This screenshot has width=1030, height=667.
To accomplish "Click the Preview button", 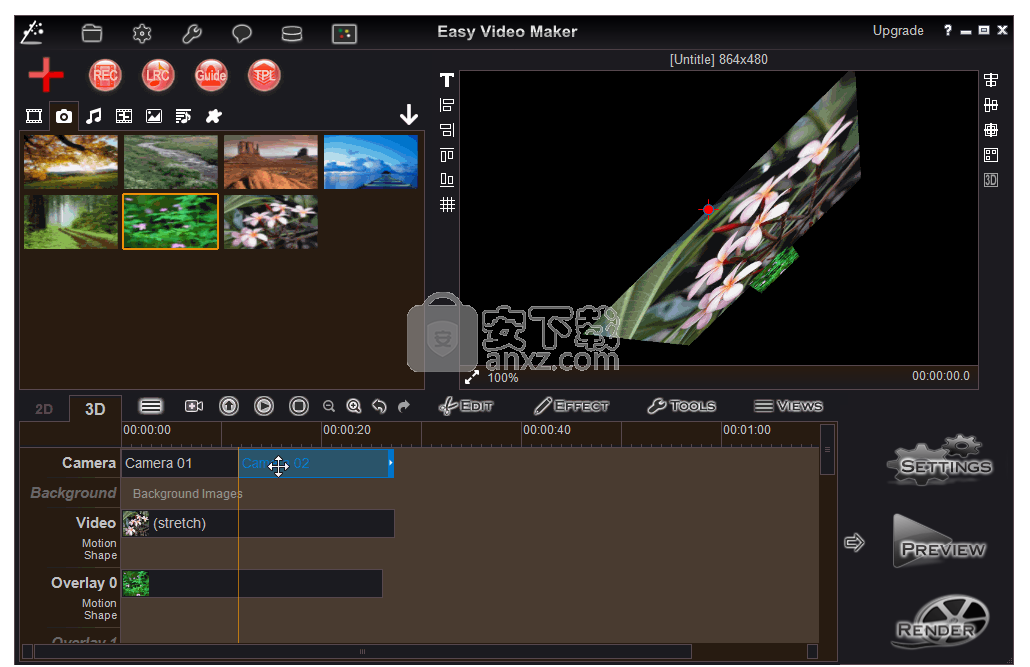I will [940, 542].
